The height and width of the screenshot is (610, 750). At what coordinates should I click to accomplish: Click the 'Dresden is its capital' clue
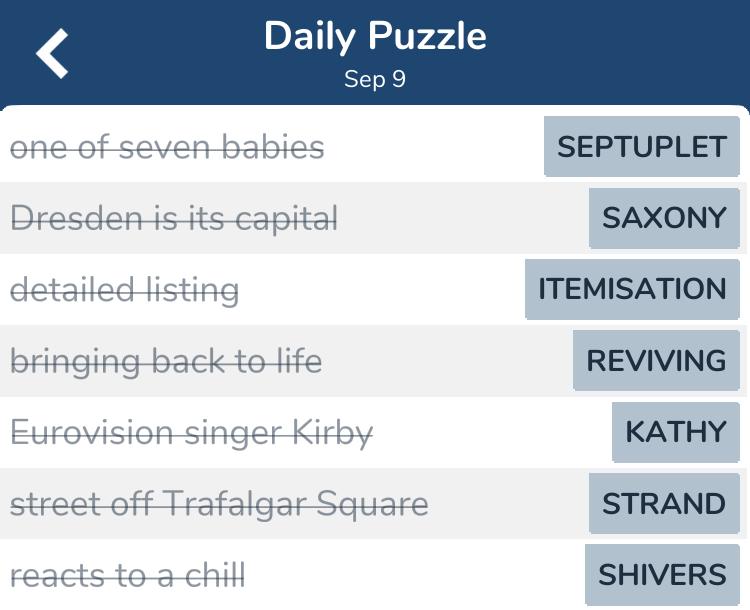click(x=174, y=219)
